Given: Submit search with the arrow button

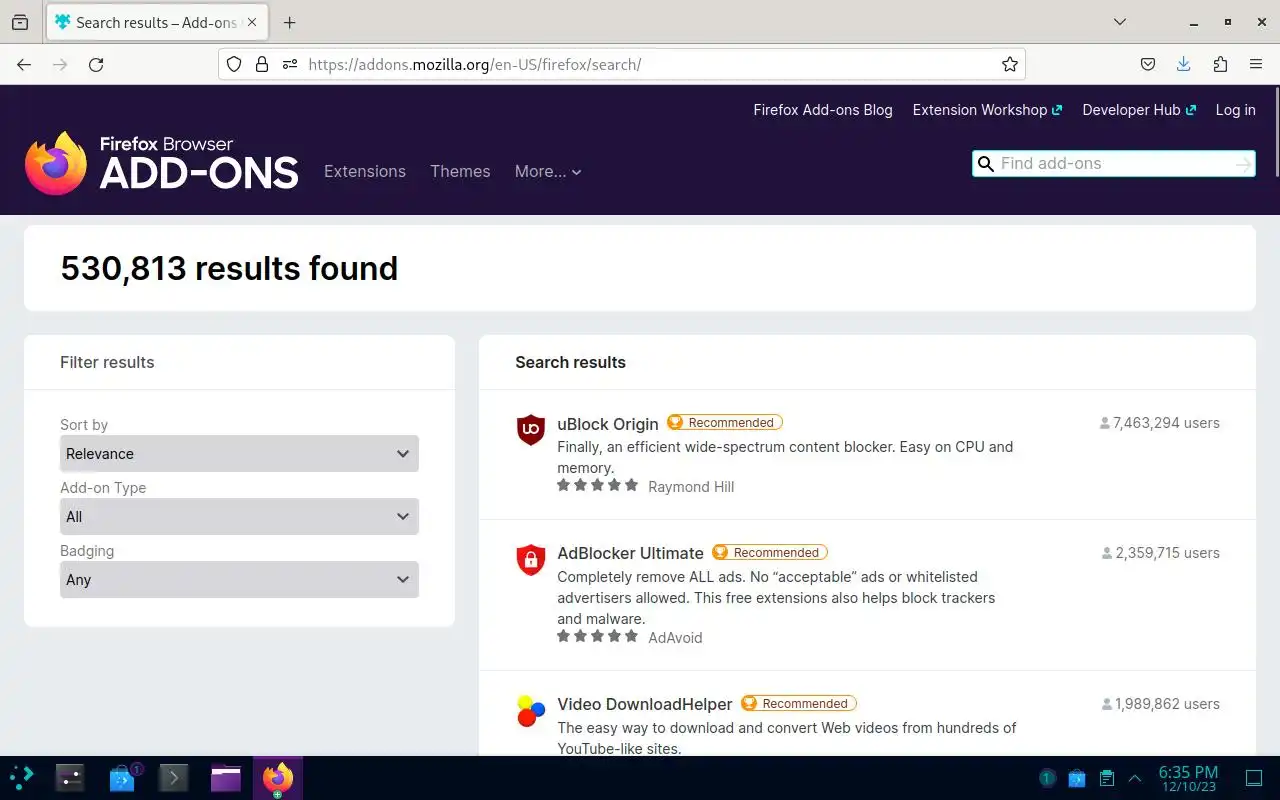Looking at the screenshot, I should (1243, 164).
